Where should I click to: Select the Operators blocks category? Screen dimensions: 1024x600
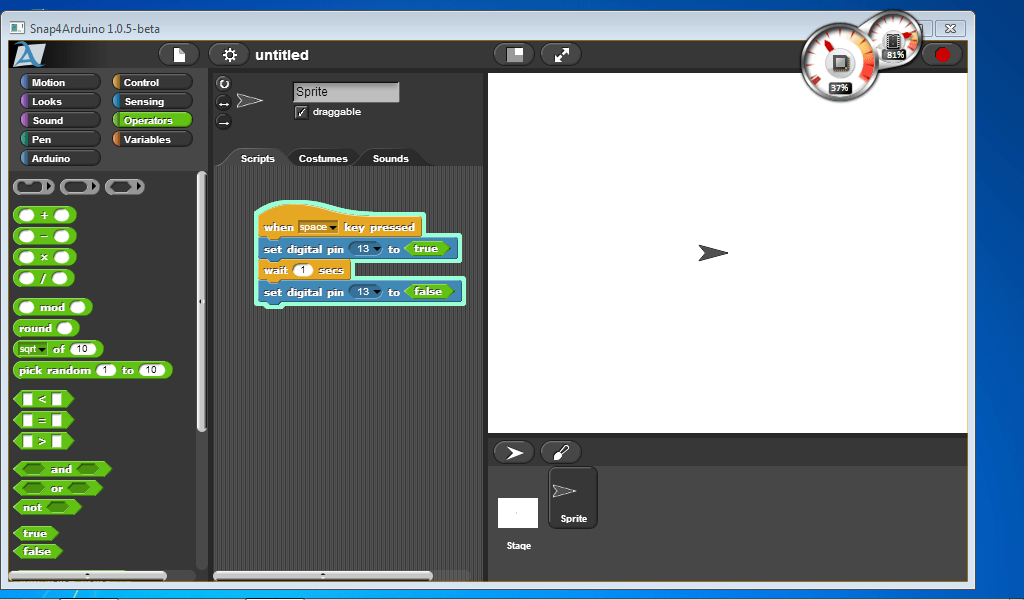point(152,120)
